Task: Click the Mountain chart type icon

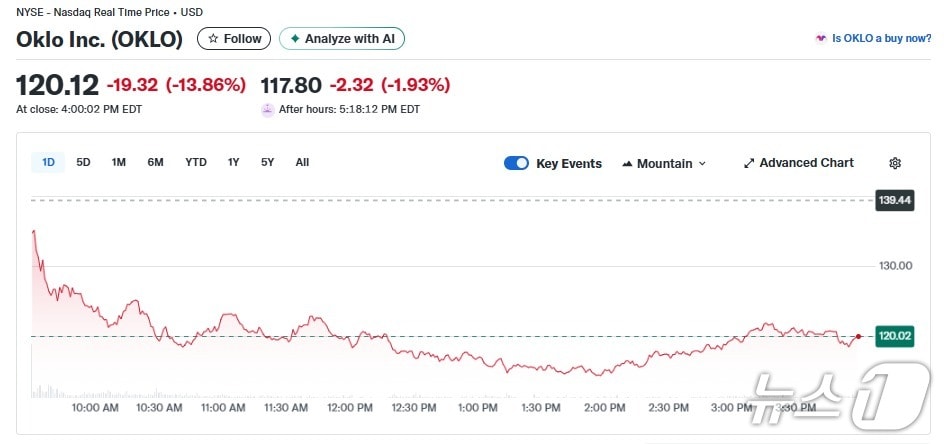Action: point(627,163)
